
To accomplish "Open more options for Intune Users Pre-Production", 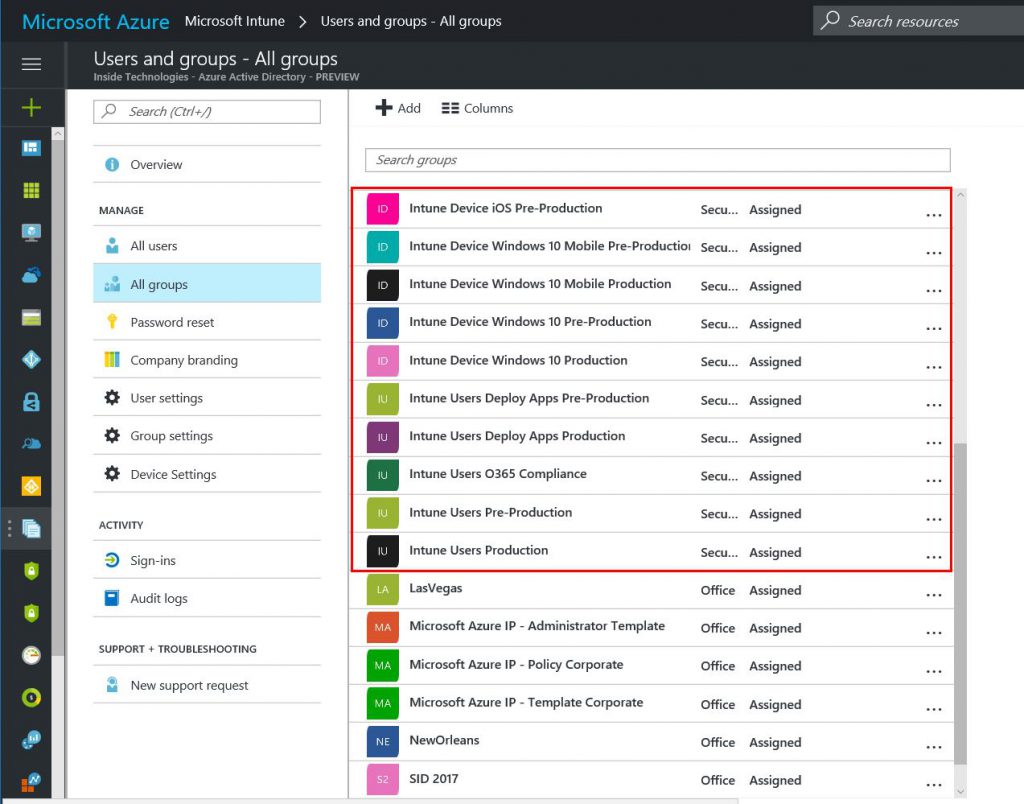I will (934, 519).
